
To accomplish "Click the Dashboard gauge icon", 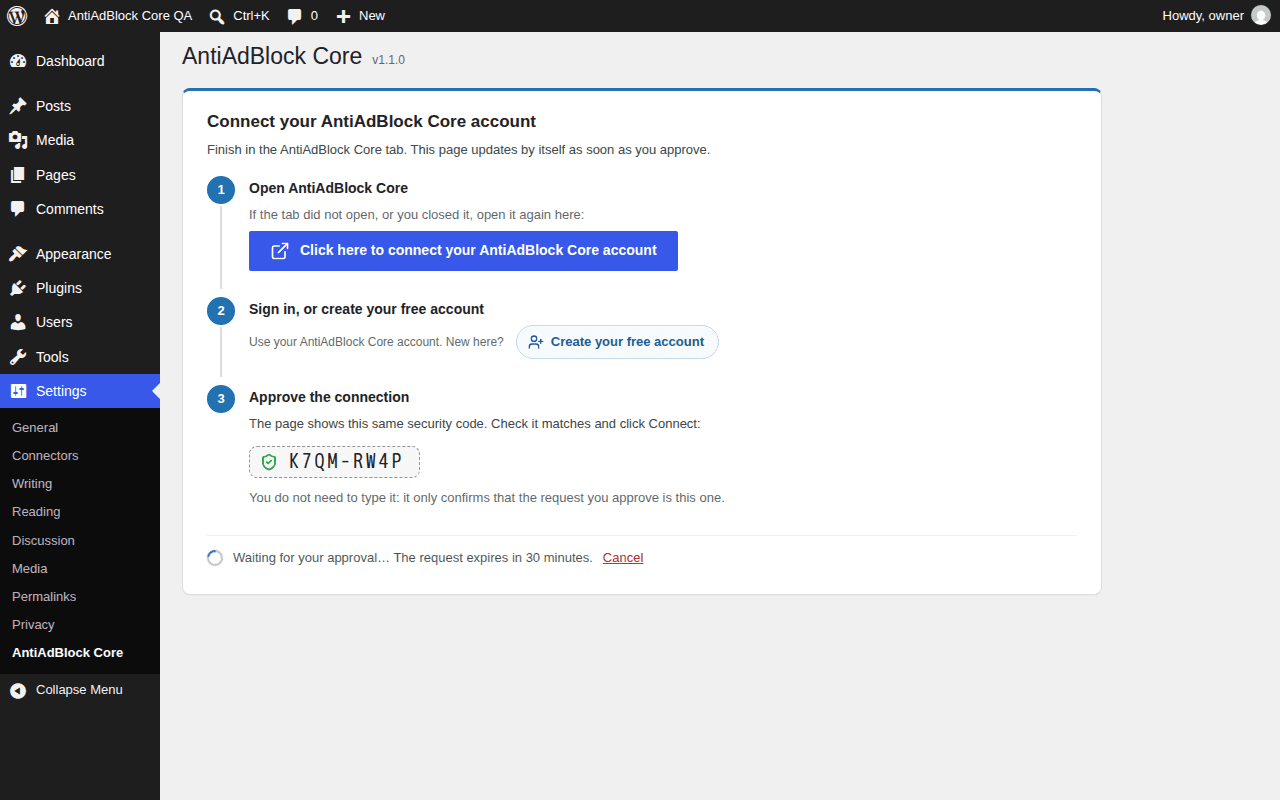I will tap(18, 61).
